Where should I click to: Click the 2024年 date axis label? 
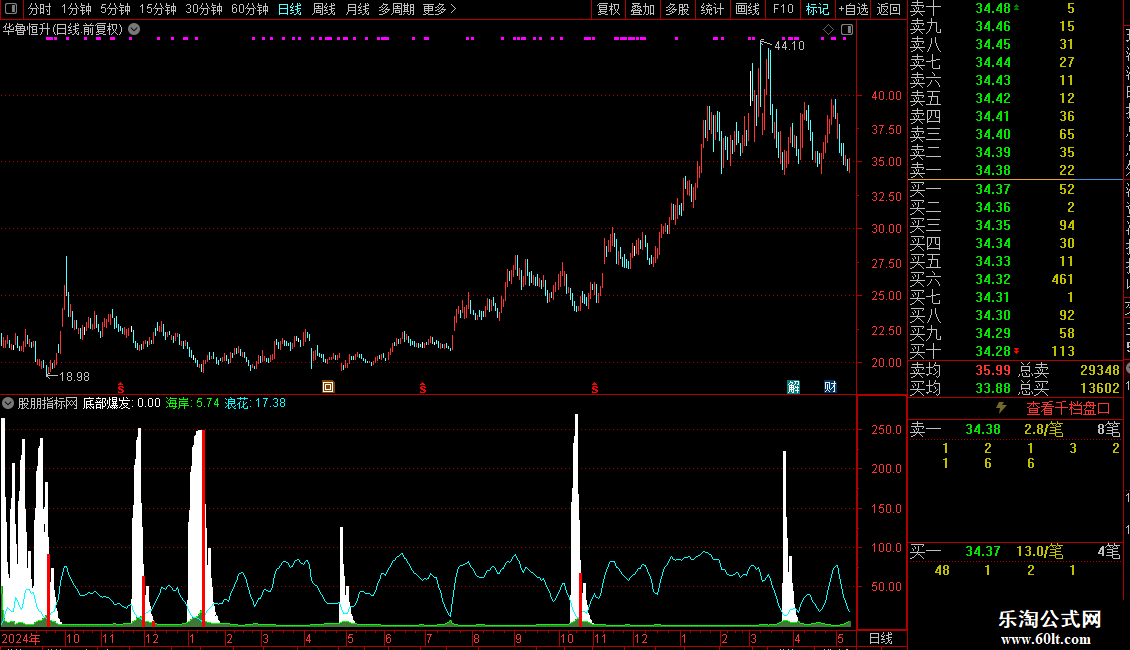pyautogui.click(x=21, y=638)
